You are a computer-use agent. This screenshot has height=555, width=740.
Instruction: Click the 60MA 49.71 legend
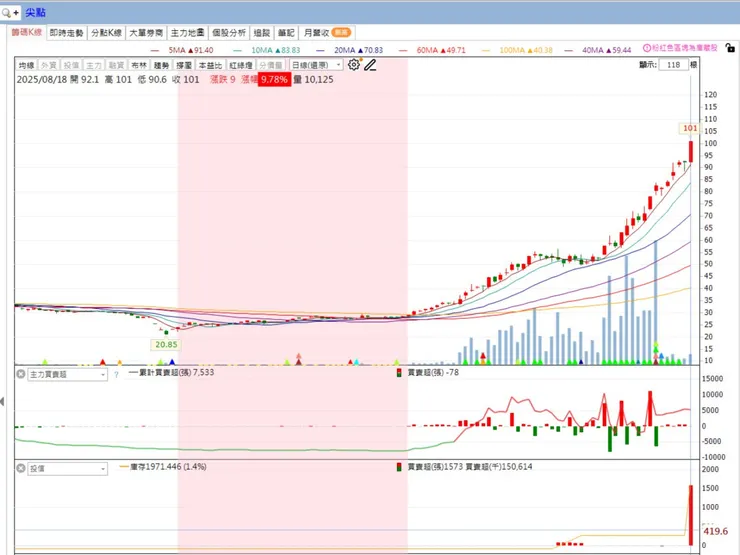click(x=432, y=50)
